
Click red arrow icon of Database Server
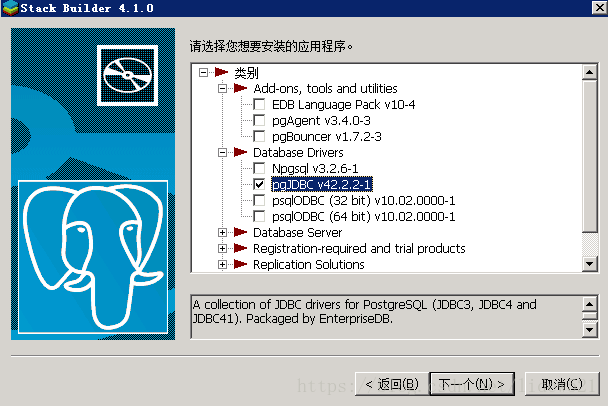(240, 232)
